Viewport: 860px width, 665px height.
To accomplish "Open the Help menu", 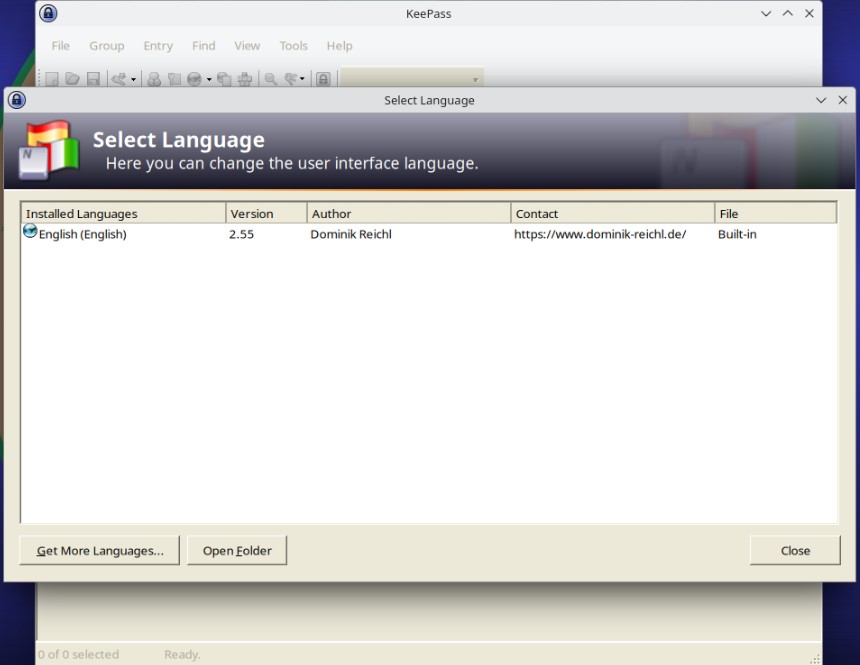I will pos(340,46).
